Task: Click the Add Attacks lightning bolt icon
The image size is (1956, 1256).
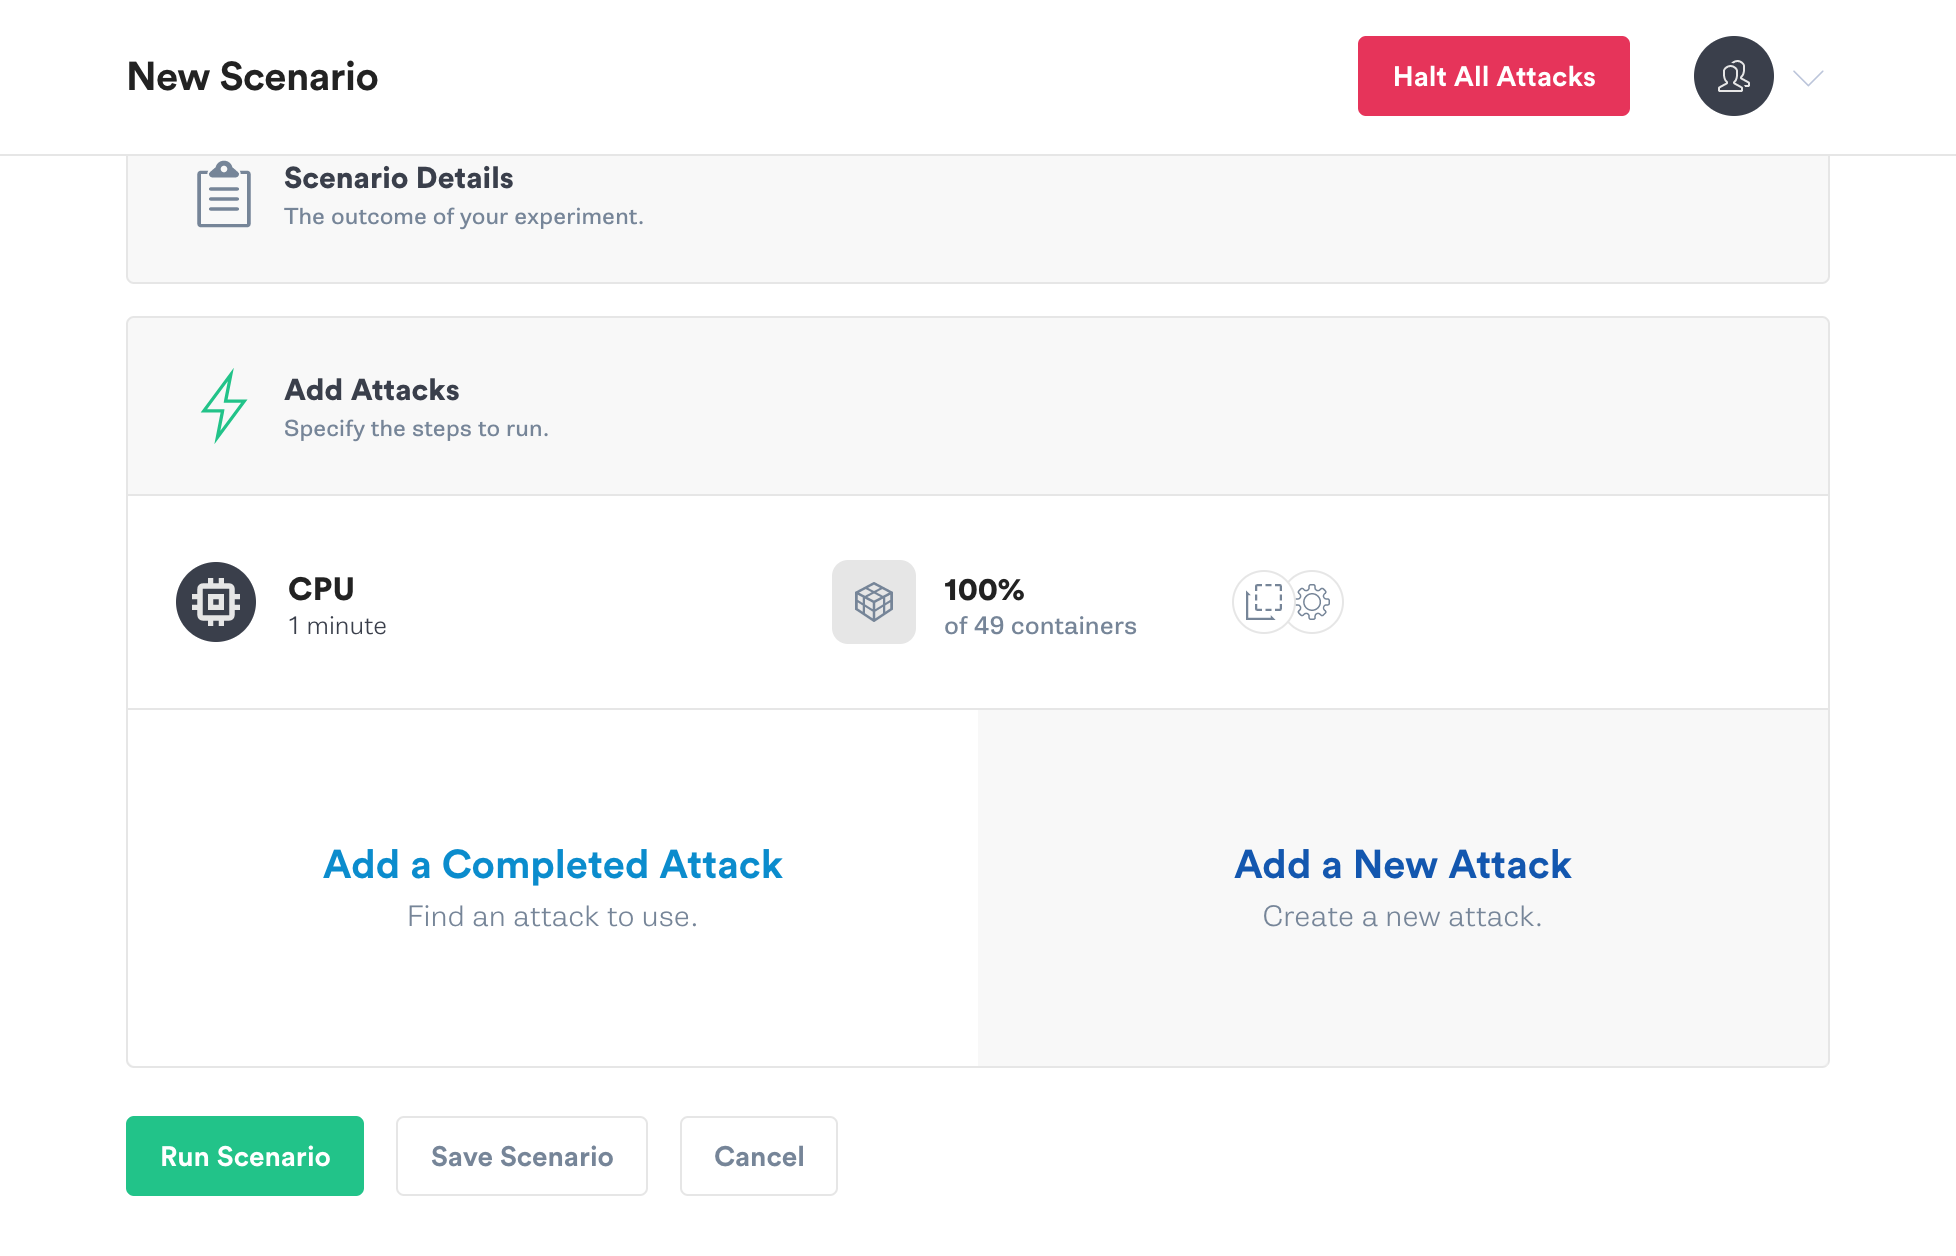Action: coord(224,406)
